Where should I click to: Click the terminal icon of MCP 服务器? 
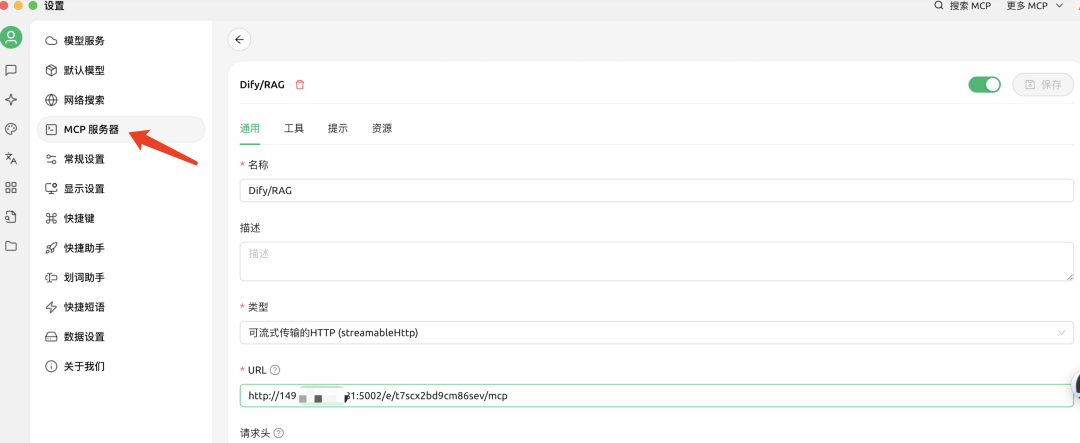coord(51,130)
